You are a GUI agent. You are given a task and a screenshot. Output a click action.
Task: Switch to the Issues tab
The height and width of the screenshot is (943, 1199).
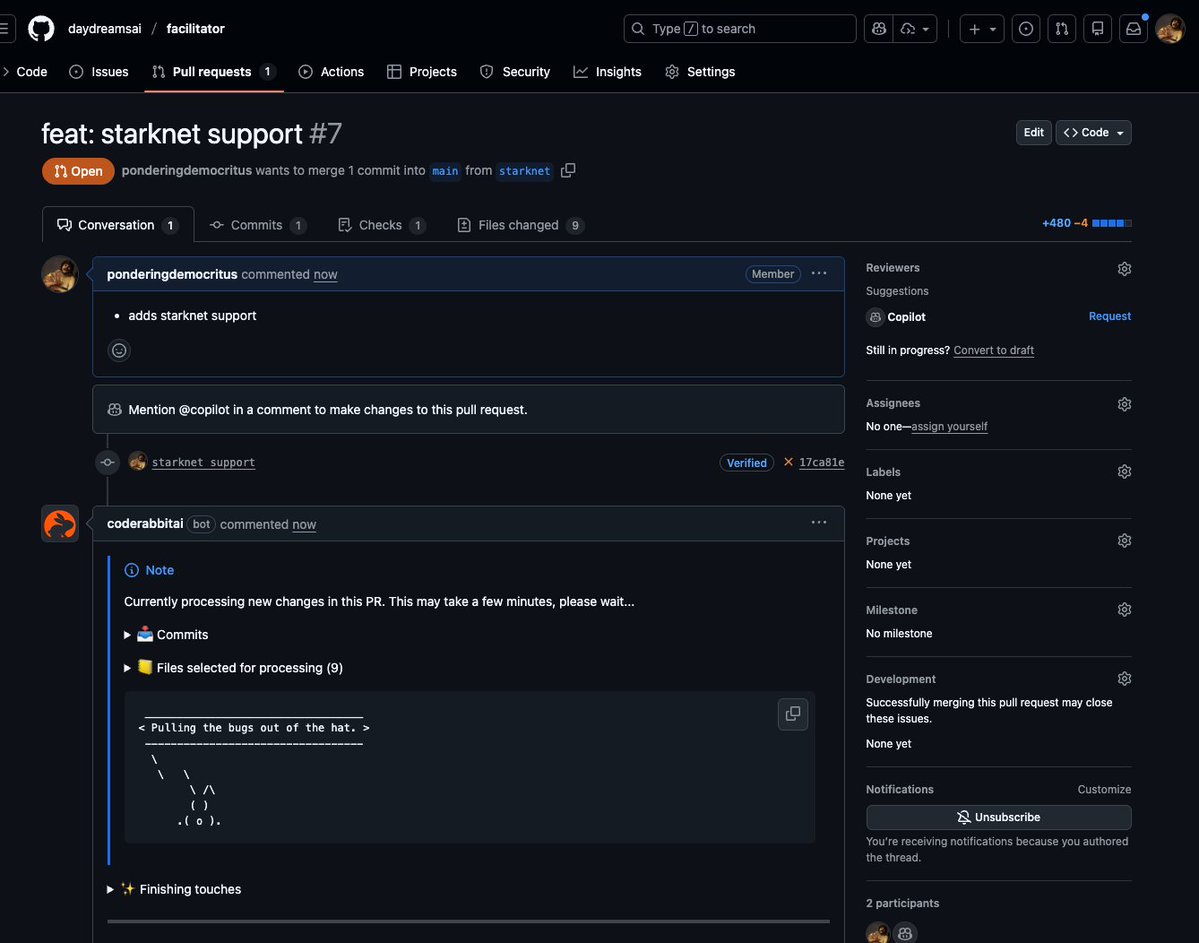point(99,72)
